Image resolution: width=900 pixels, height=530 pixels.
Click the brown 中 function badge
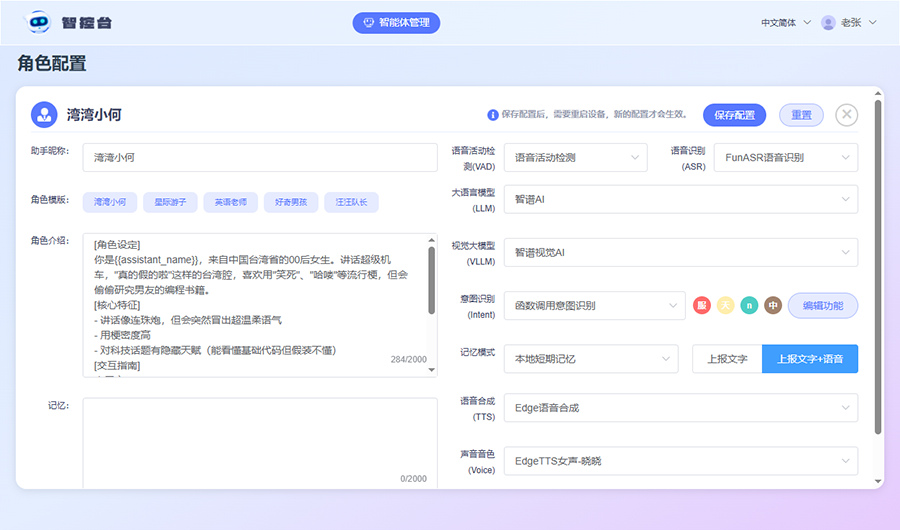772,305
